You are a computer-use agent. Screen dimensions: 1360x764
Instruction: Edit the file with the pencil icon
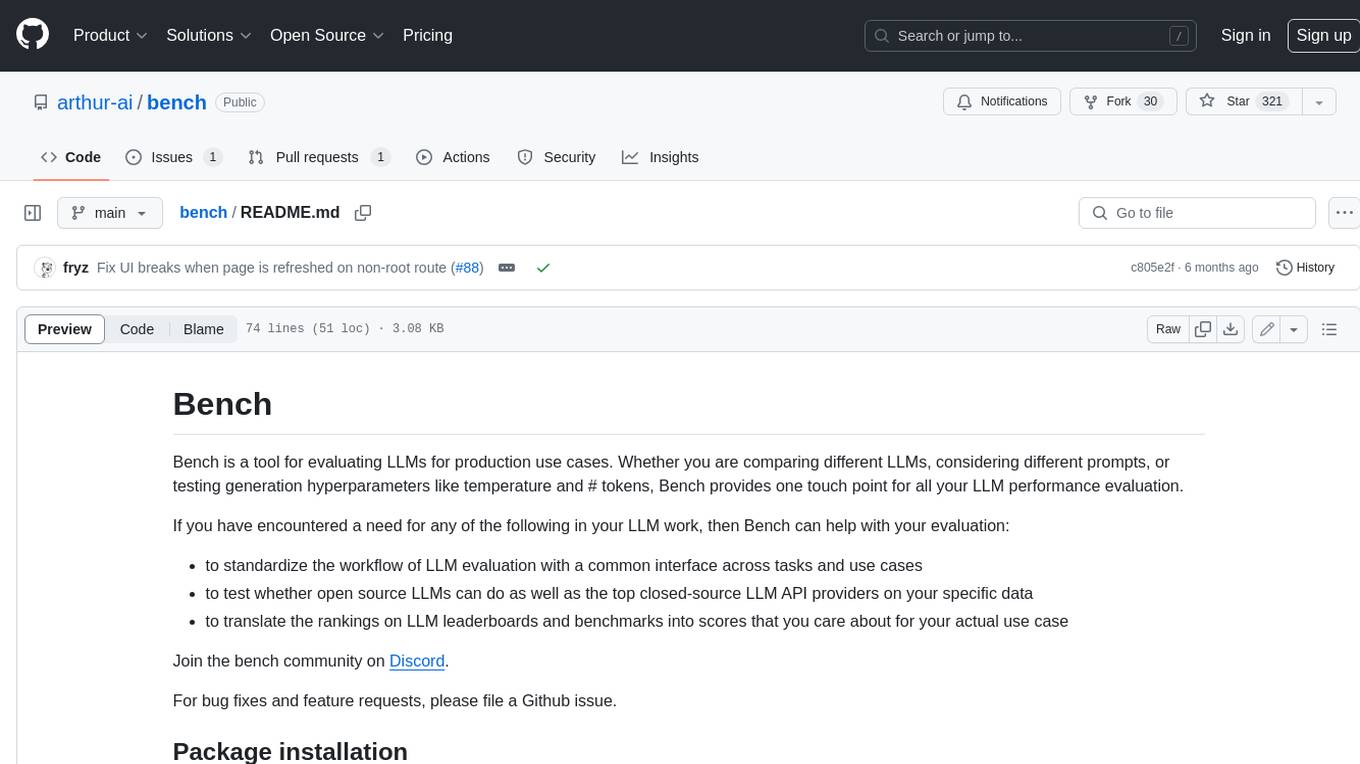pos(1266,329)
